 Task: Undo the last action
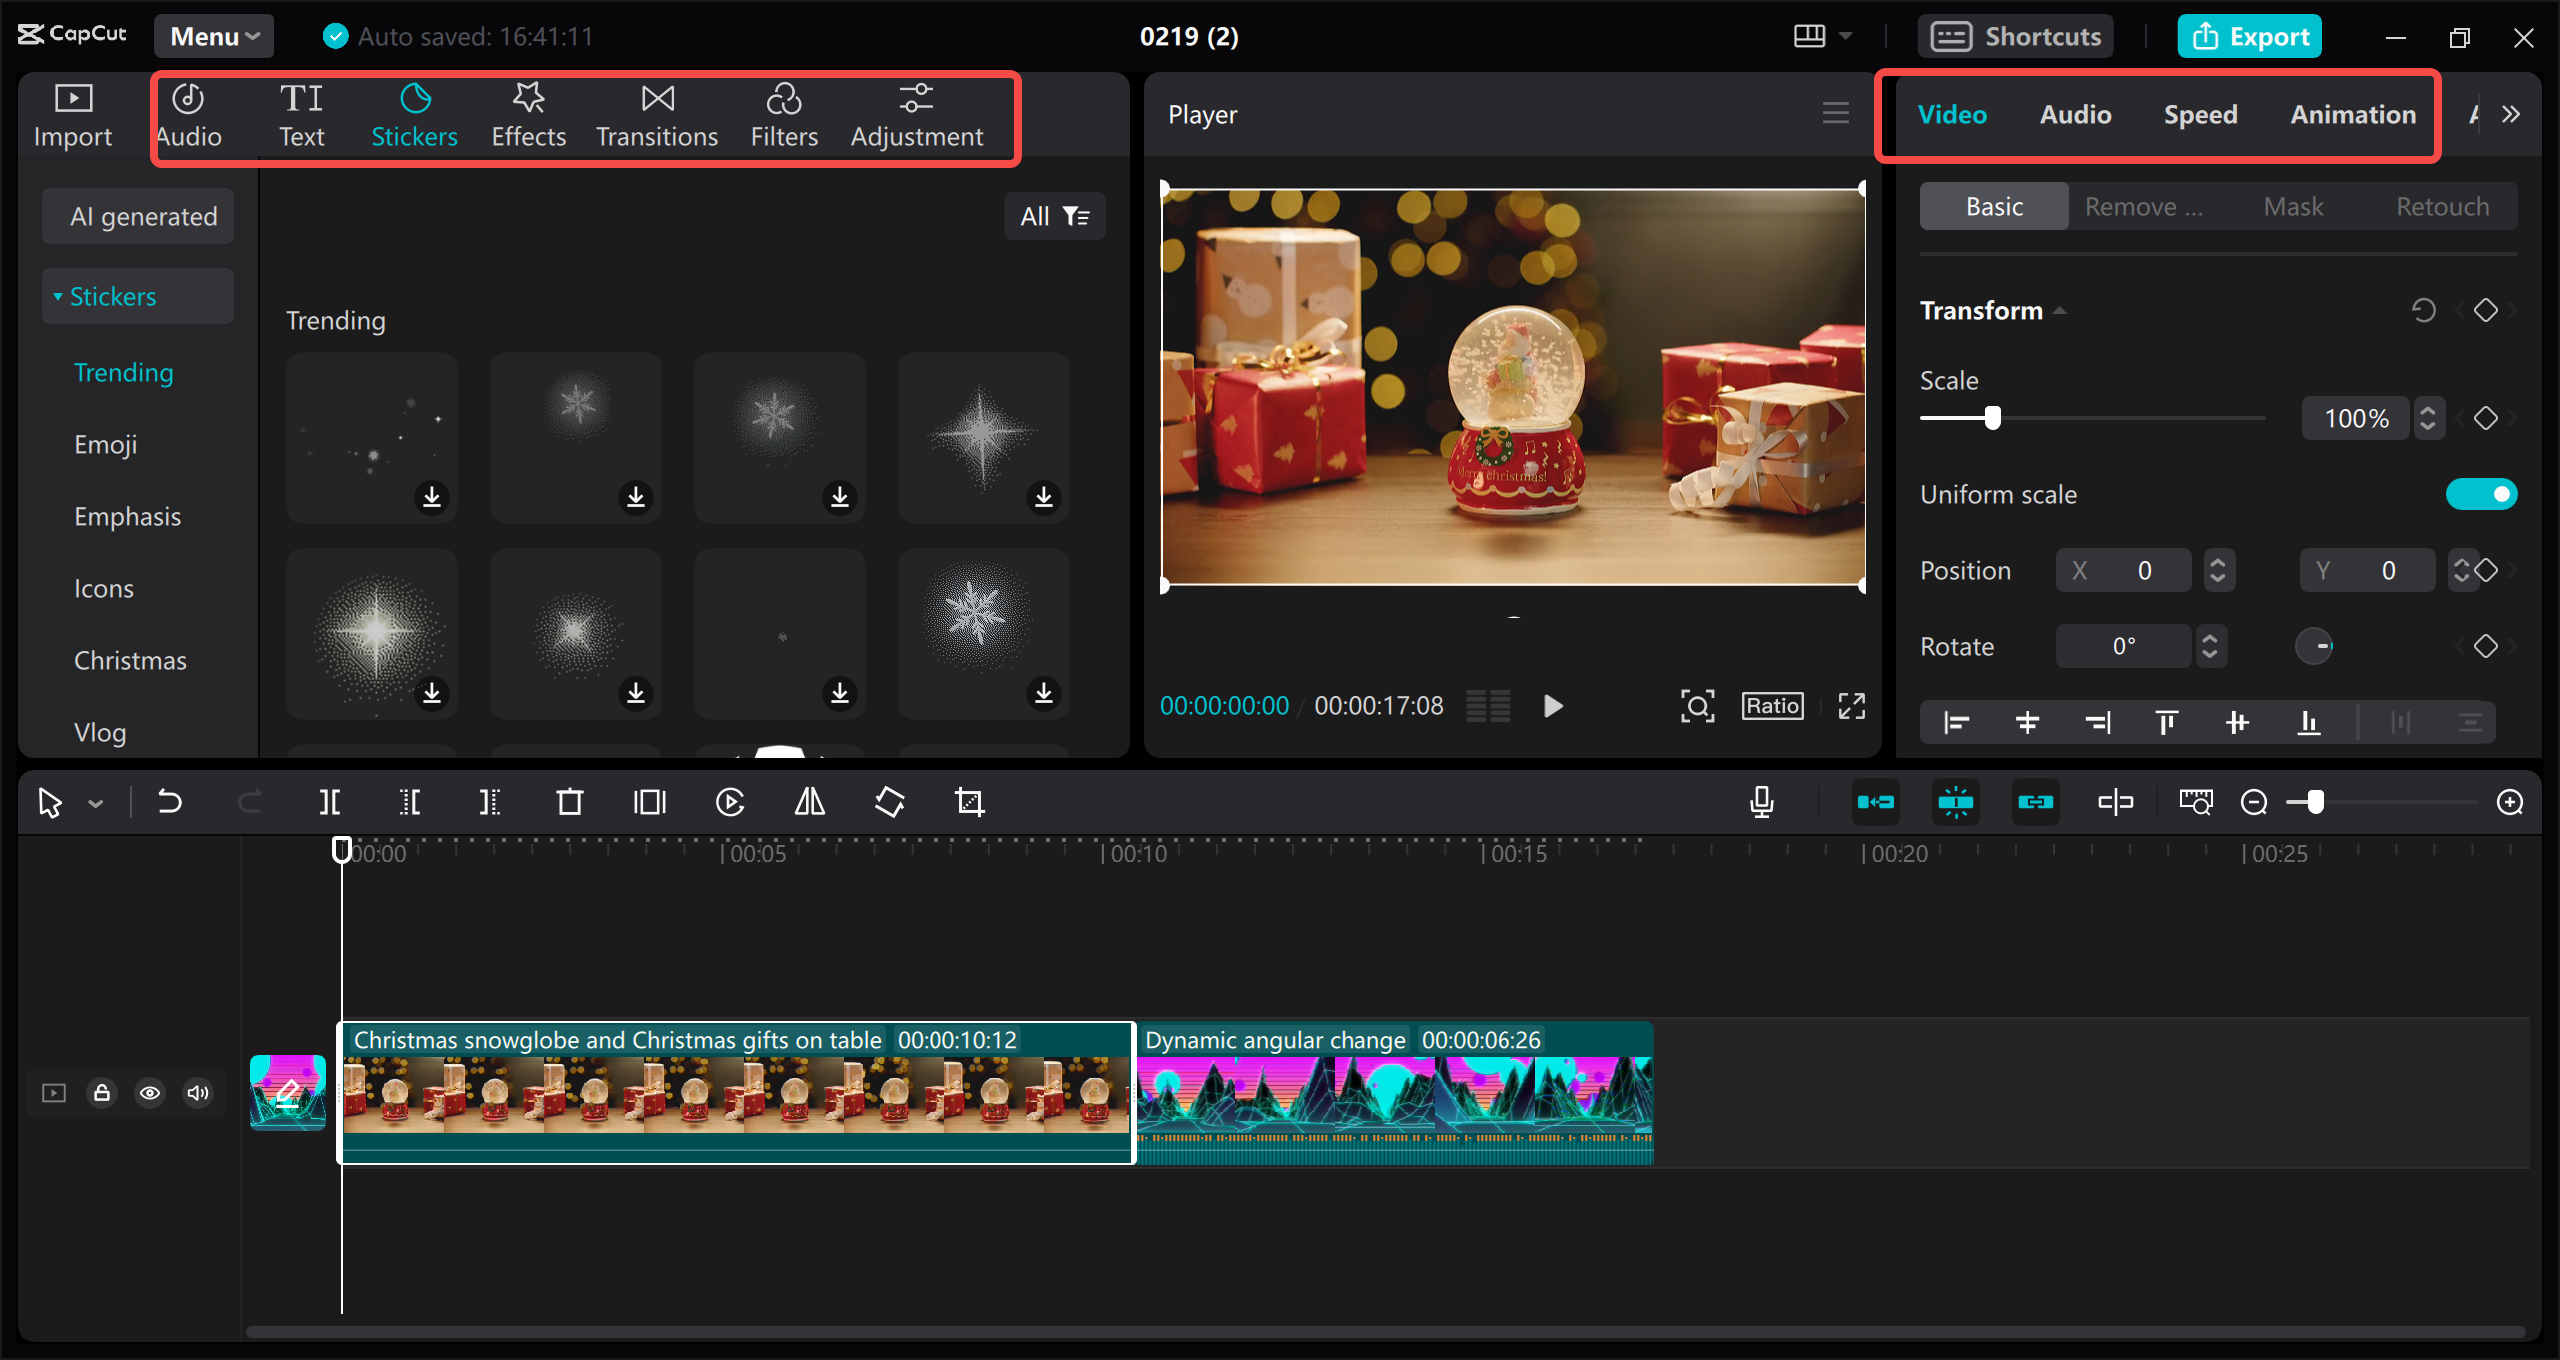click(170, 801)
